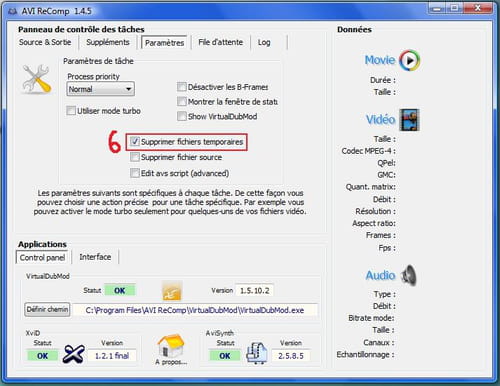Click the Définir chemin button
Screen dimensions: 500x386
pyautogui.click(x=47, y=310)
